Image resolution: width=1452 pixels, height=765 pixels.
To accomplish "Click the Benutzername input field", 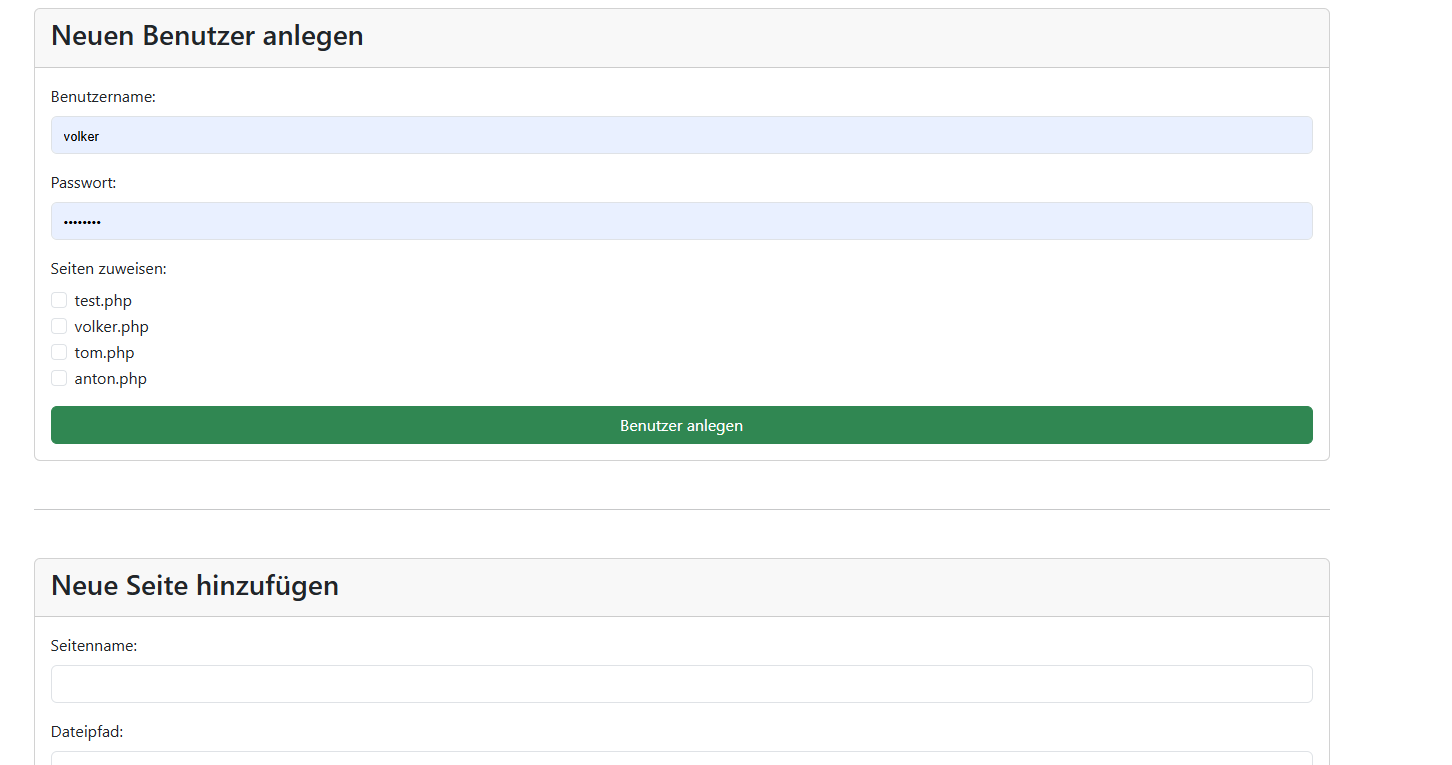I will (681, 135).
